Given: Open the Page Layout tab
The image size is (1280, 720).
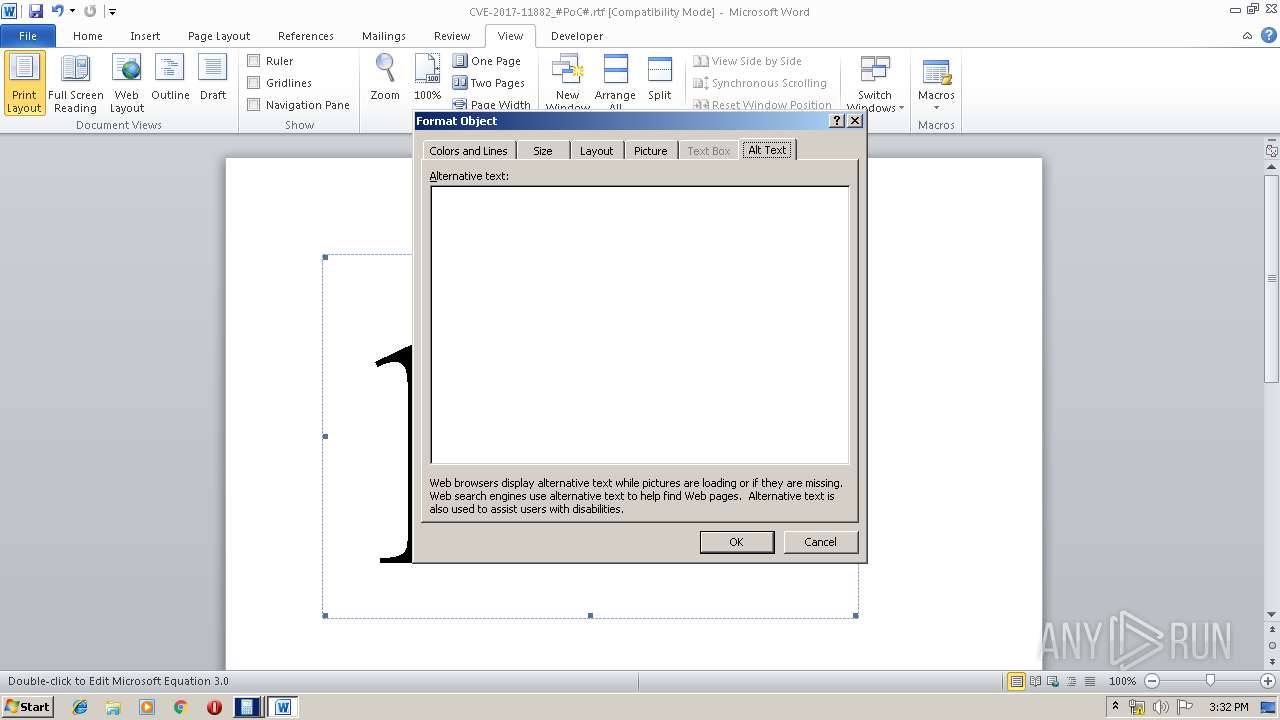Looking at the screenshot, I should 219,36.
